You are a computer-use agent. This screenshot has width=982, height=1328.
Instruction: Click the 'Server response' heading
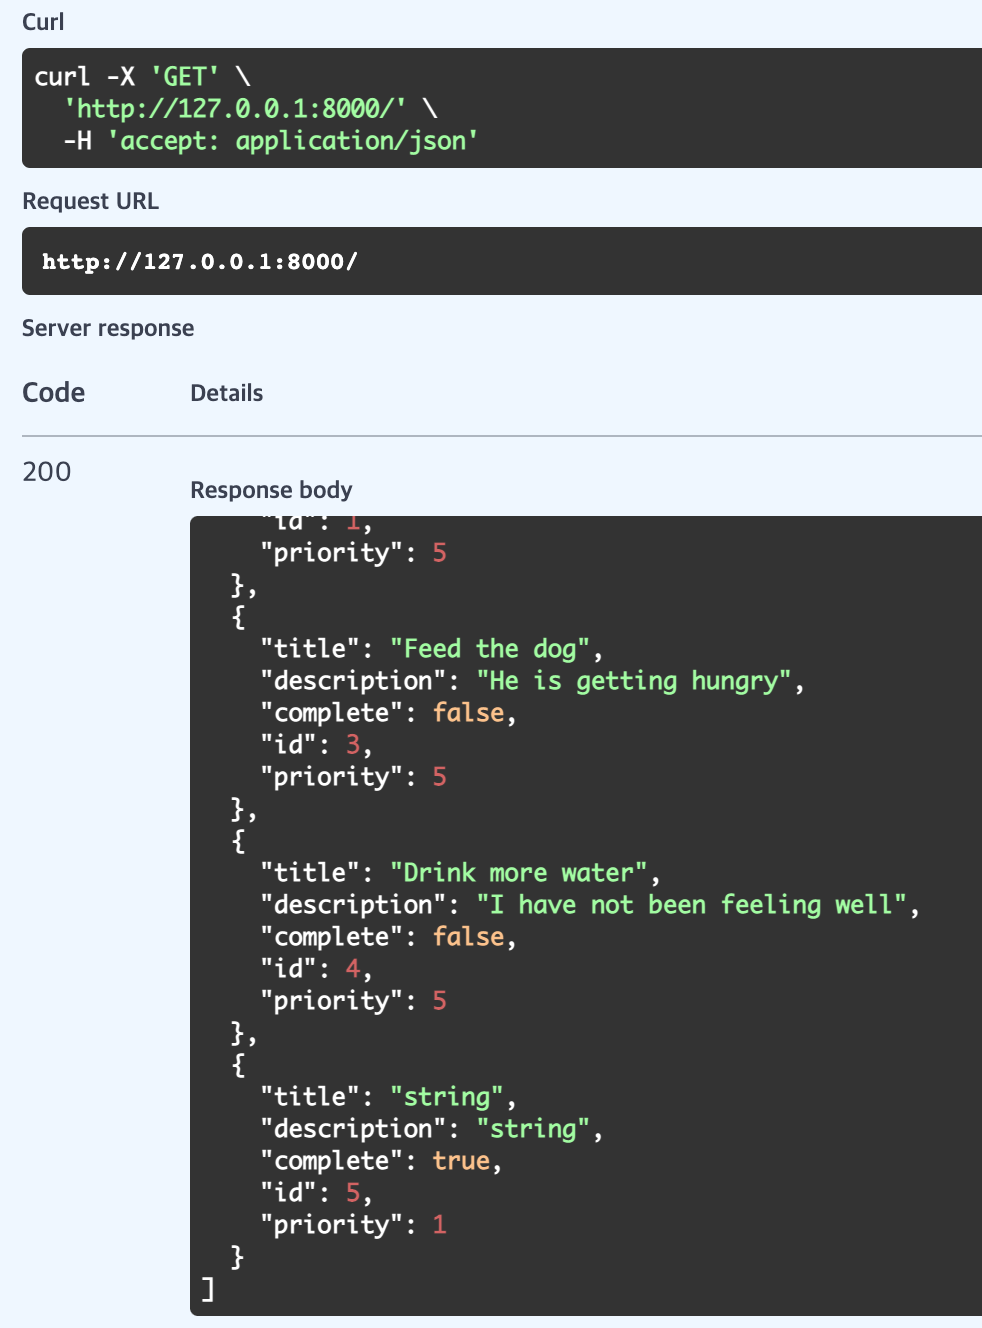tap(108, 328)
